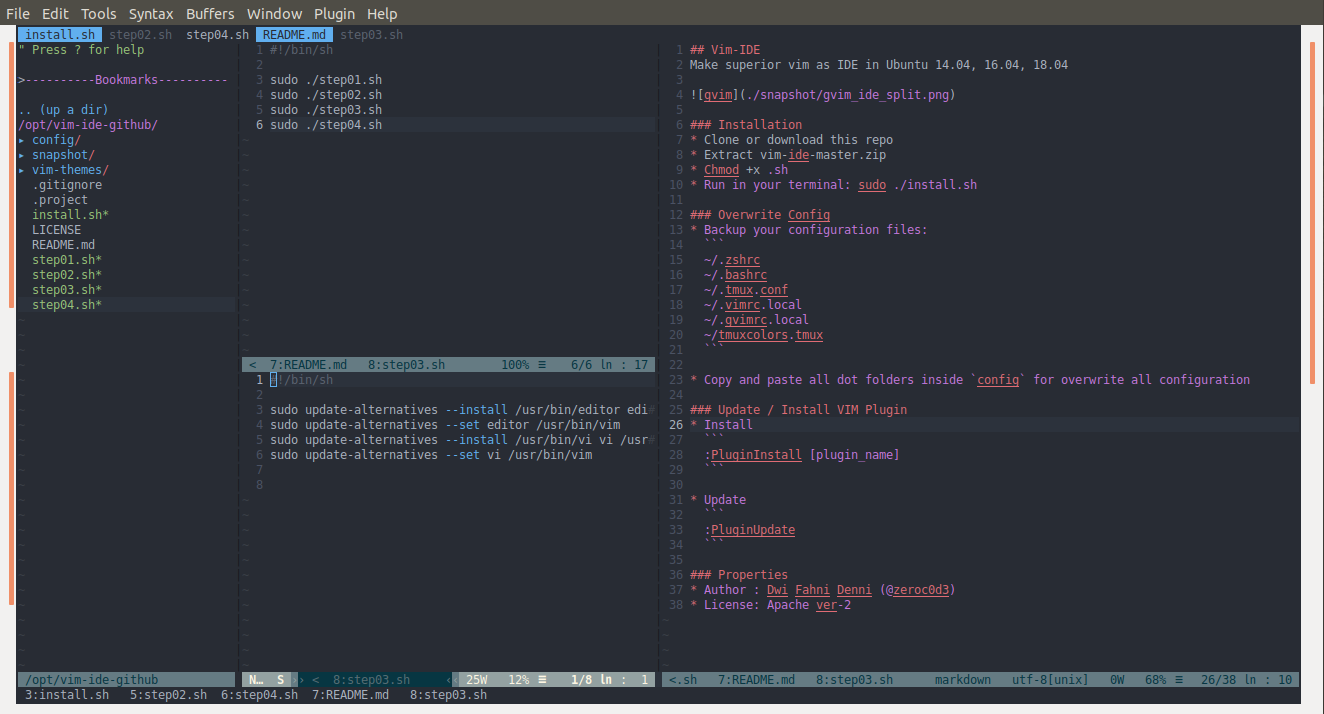Switch to the step03.sh tab at top
1324x714 pixels.
coord(372,35)
